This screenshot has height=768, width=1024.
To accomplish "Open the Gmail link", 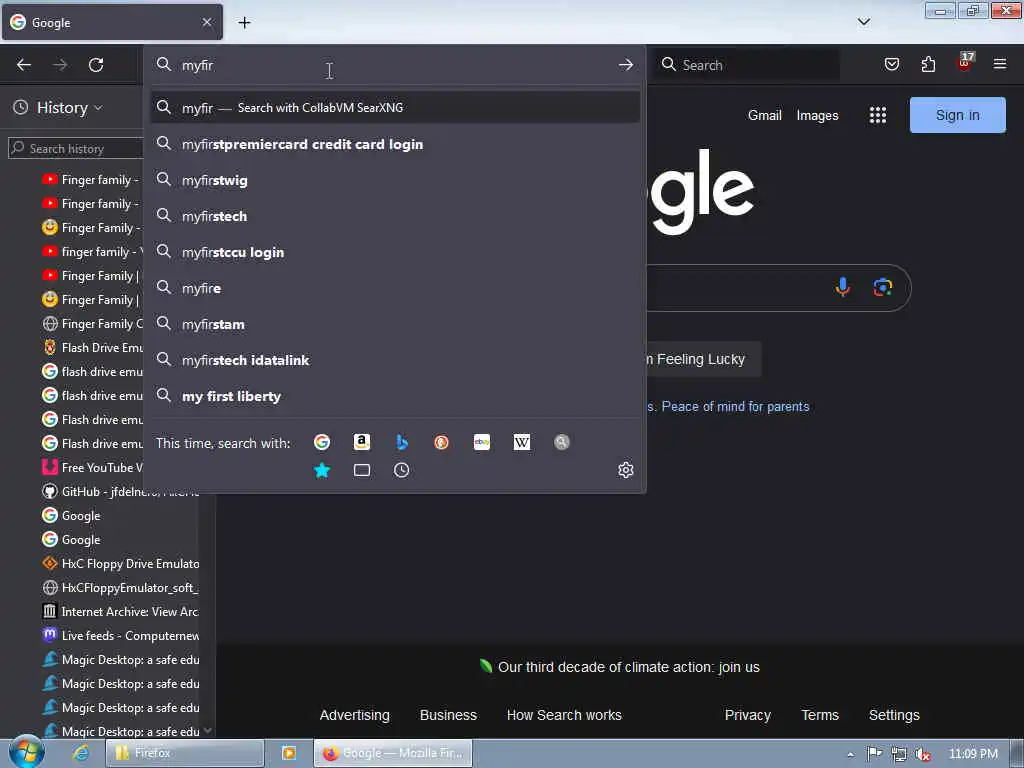I will pos(764,116).
